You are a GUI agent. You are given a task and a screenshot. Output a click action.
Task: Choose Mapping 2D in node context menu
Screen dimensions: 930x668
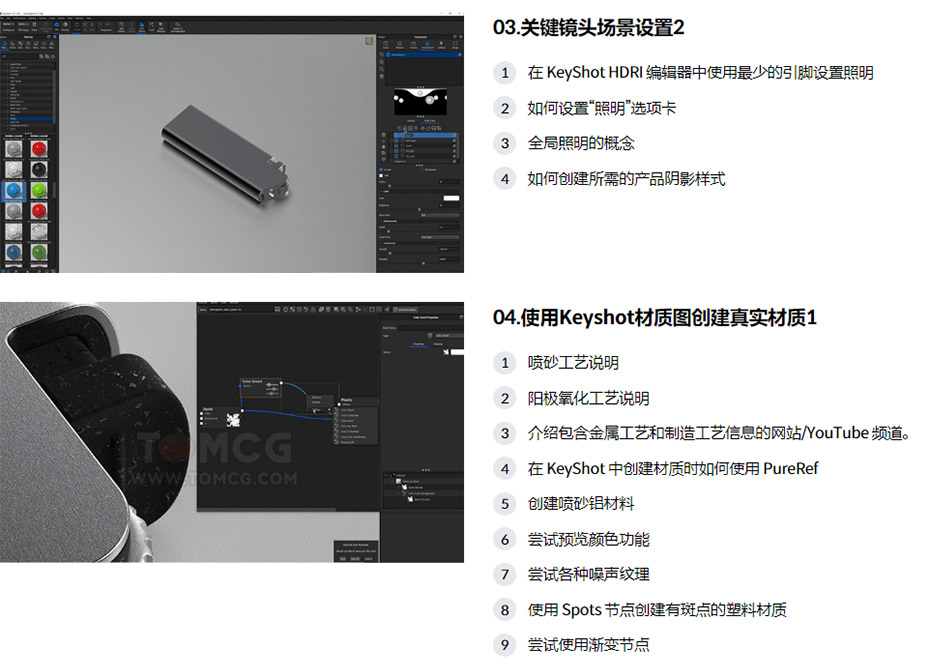355,442
